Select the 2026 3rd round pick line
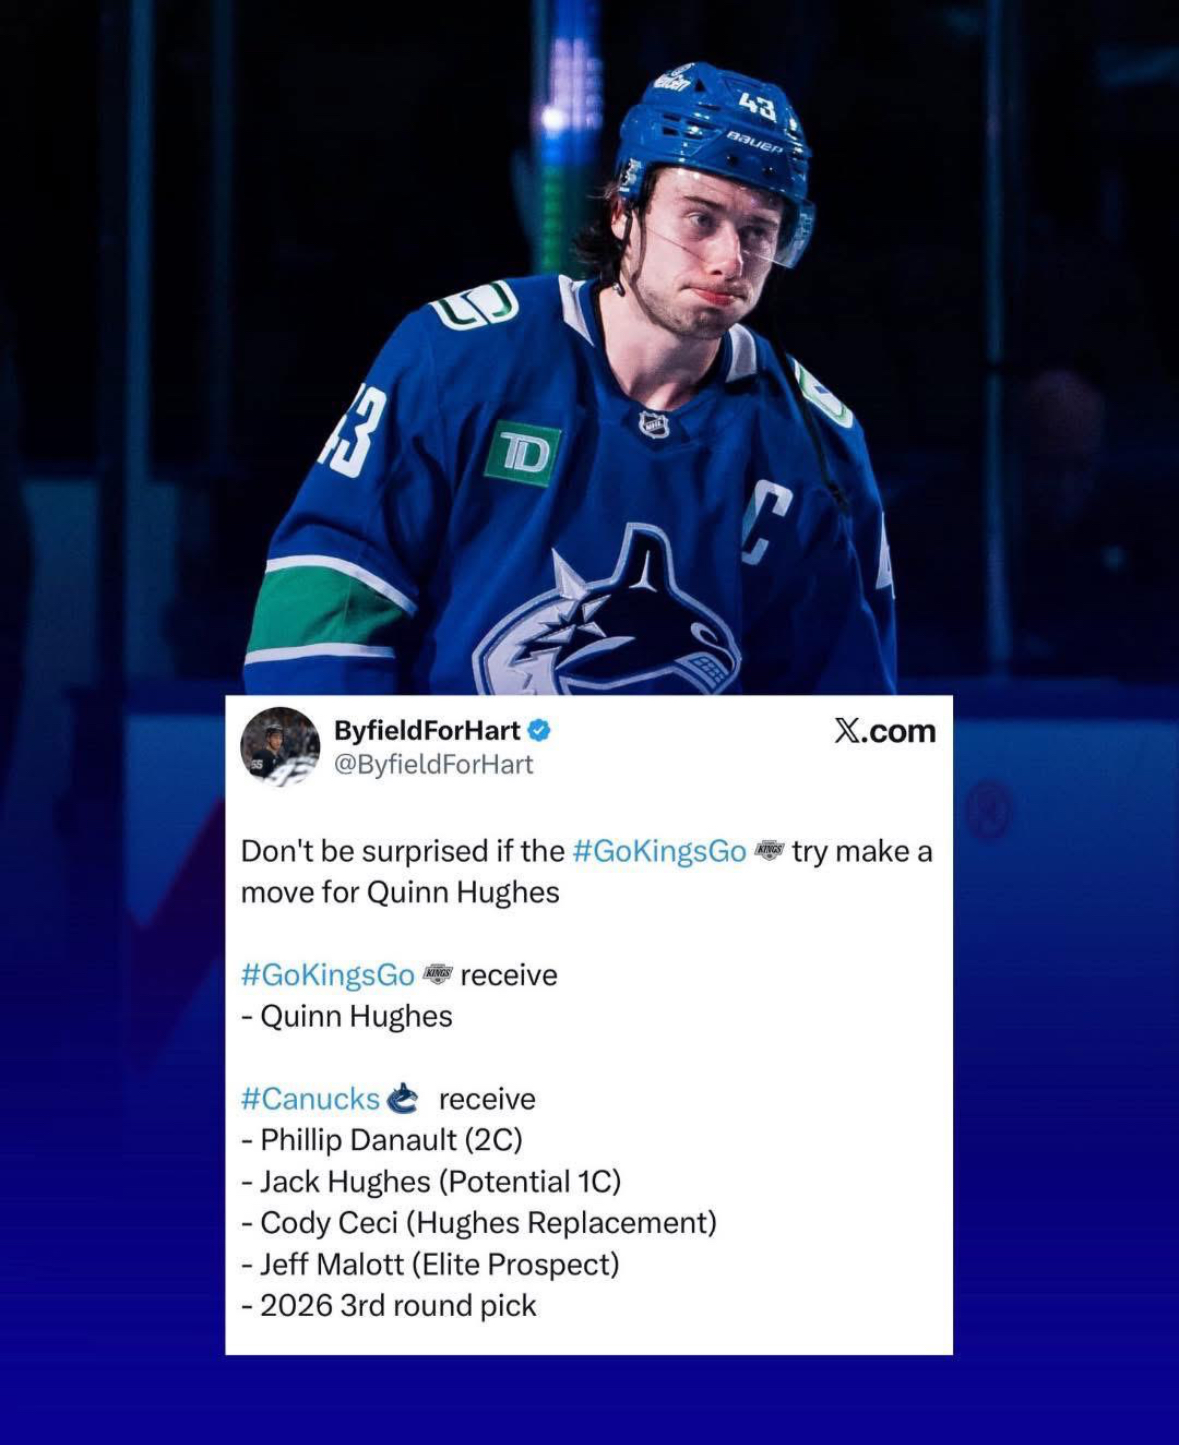The height and width of the screenshot is (1445, 1179). (389, 1306)
